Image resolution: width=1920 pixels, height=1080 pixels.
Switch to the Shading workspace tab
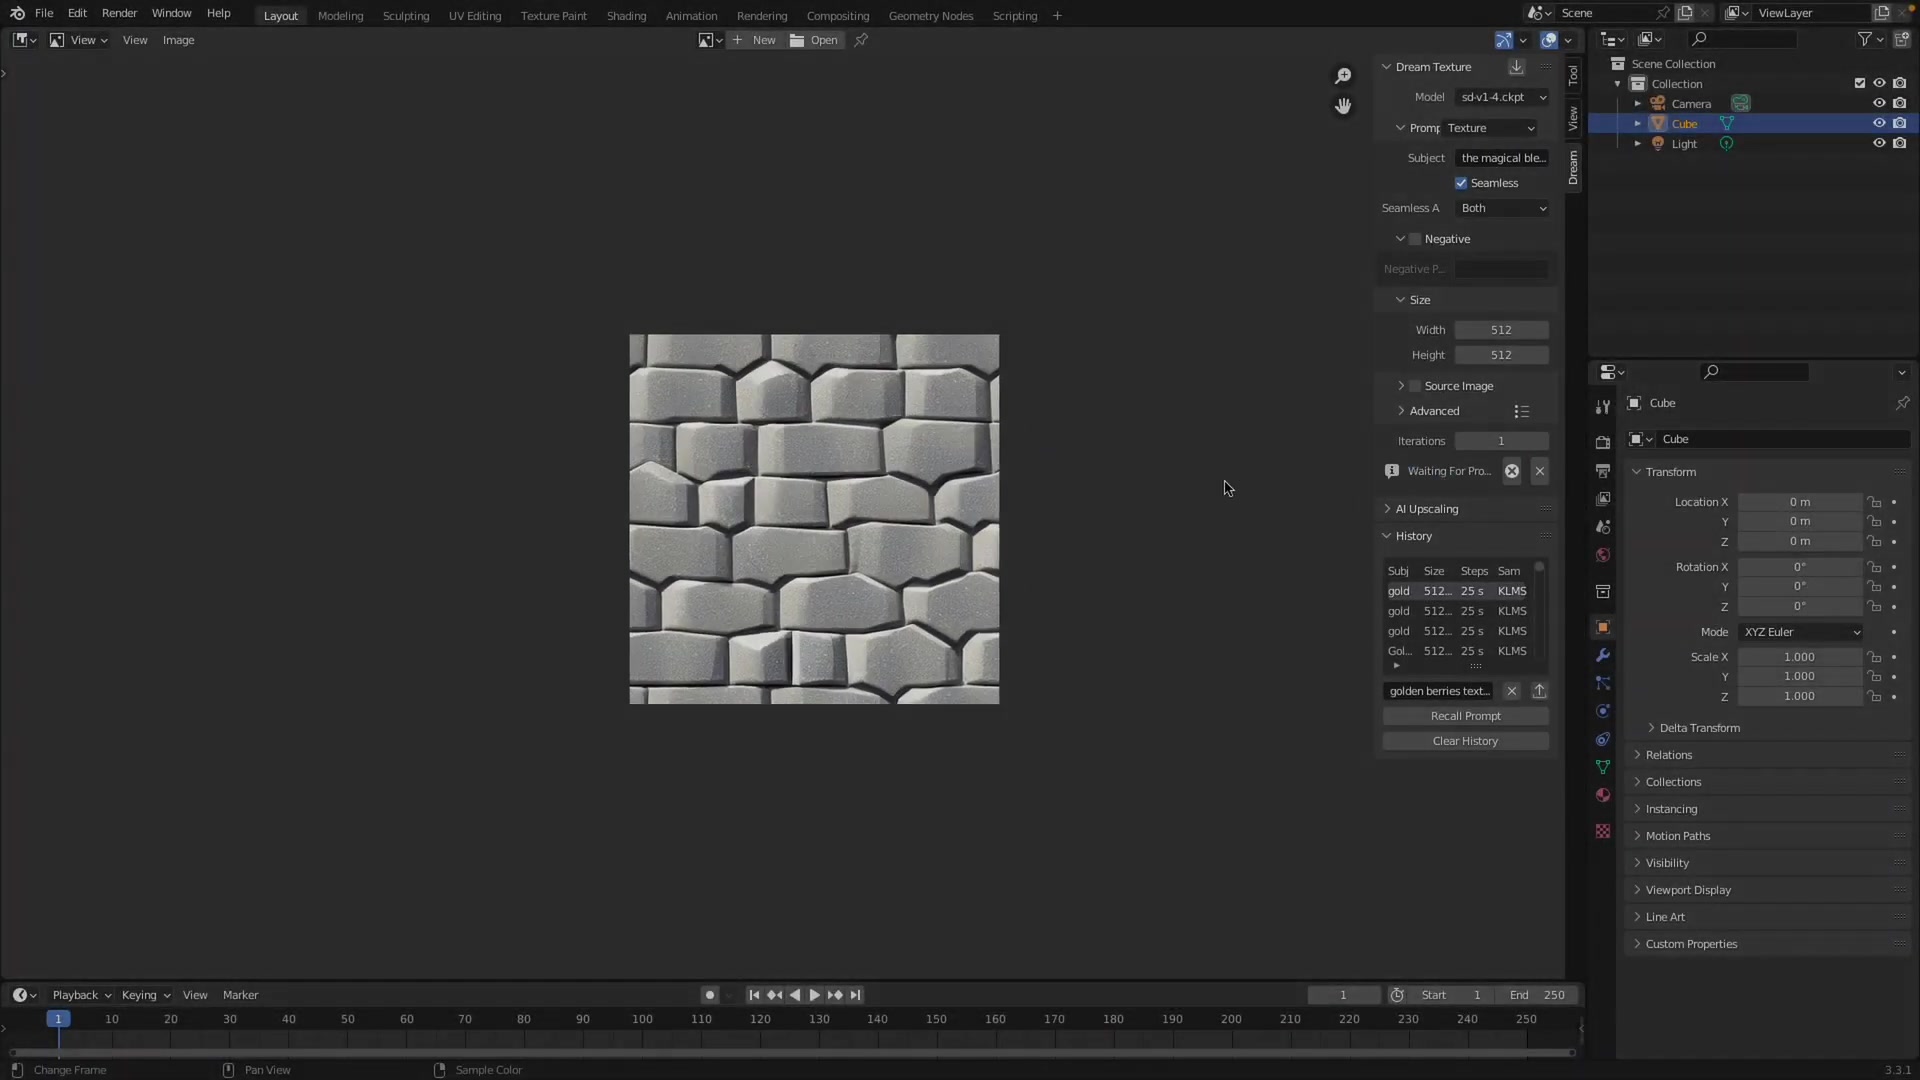pyautogui.click(x=626, y=15)
